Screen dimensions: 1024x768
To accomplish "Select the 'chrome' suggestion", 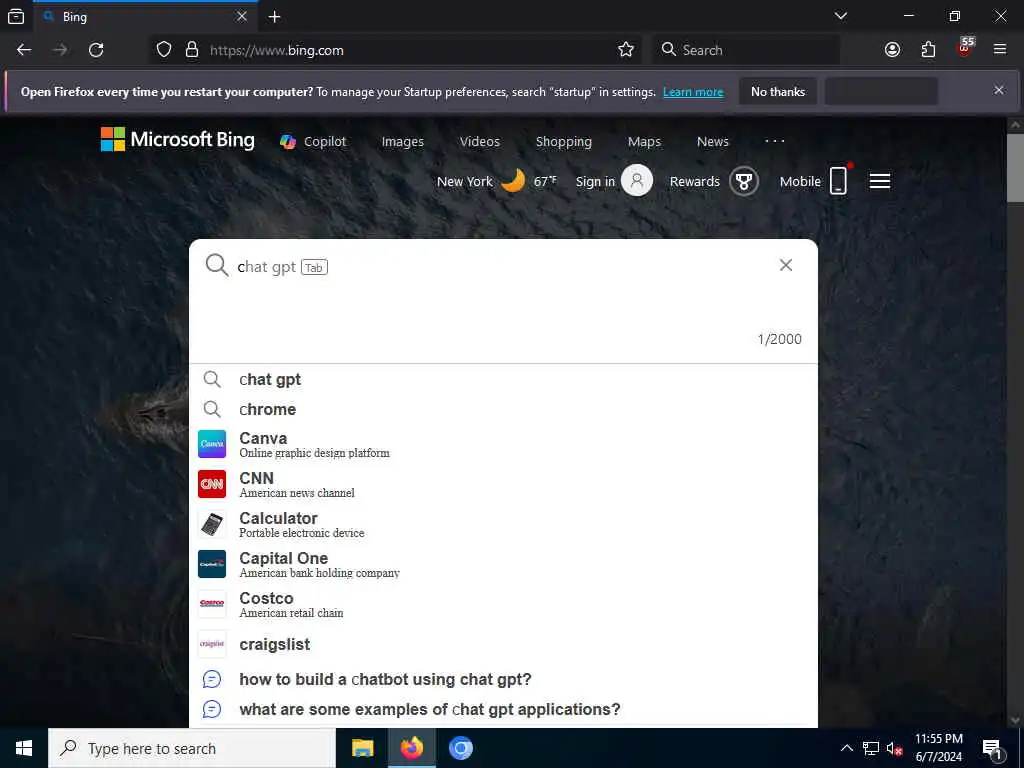I will pos(503,409).
